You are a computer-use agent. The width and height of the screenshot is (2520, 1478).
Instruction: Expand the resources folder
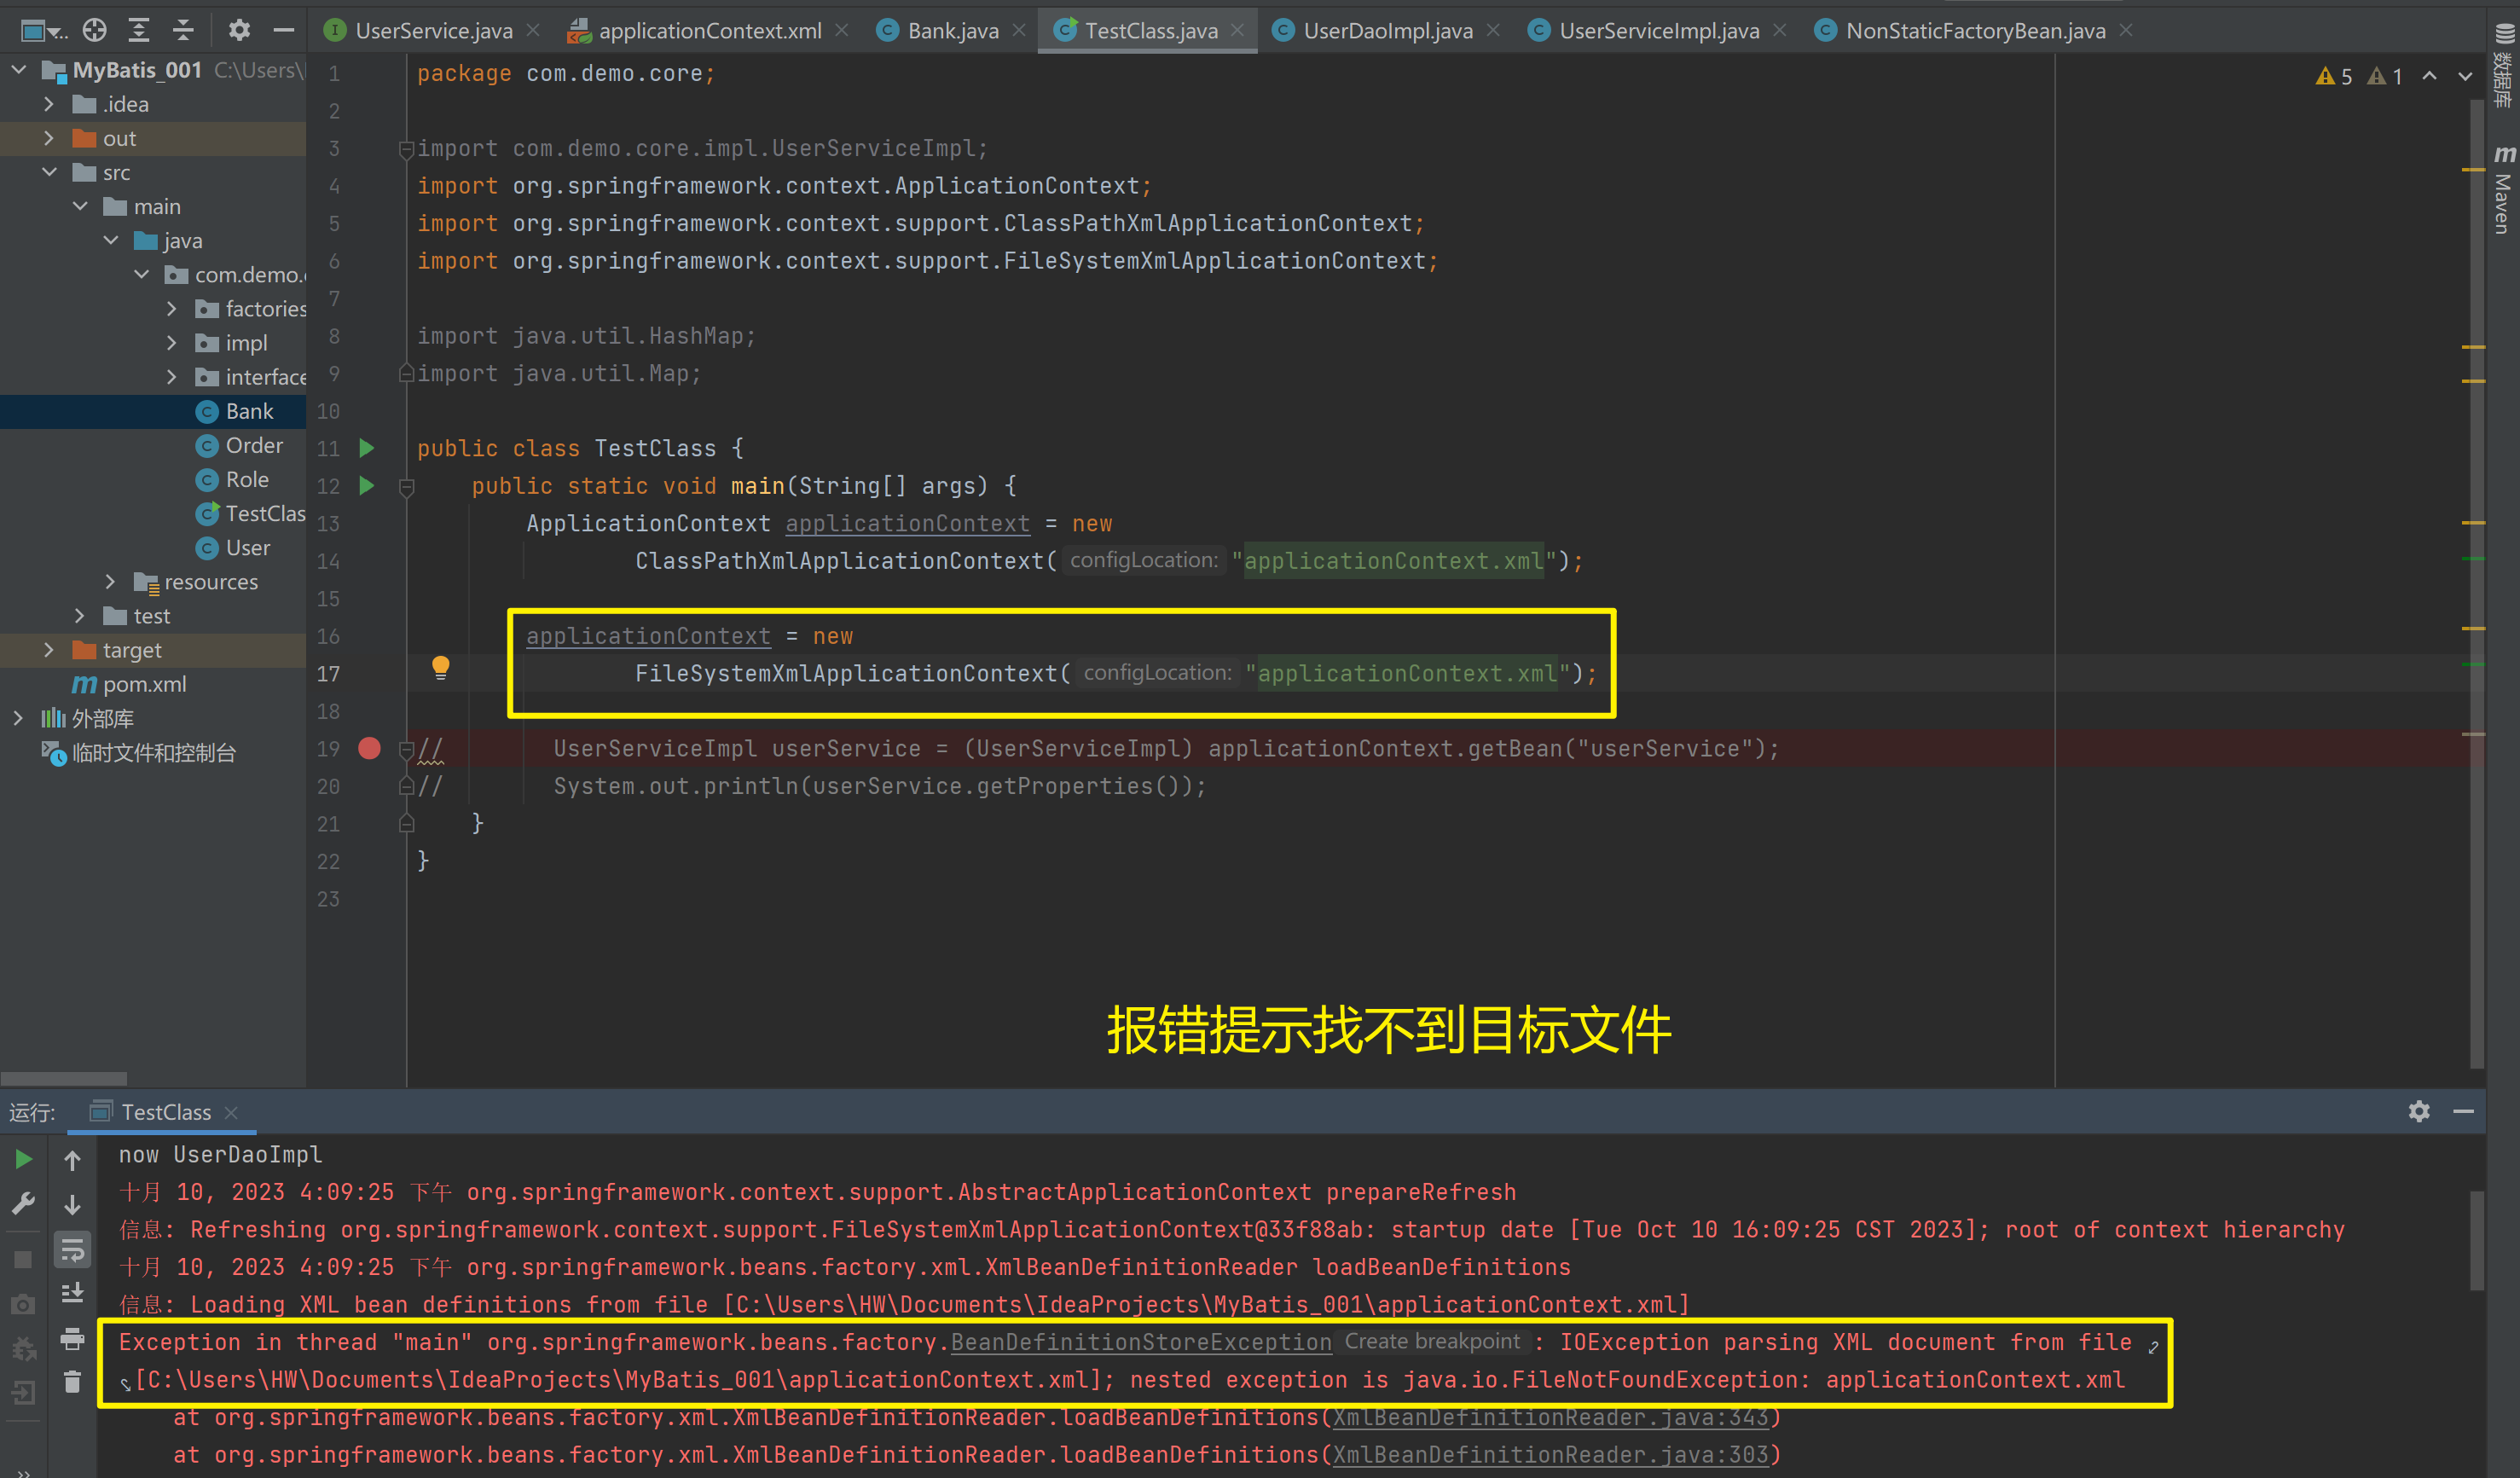pyautogui.click(x=110, y=582)
